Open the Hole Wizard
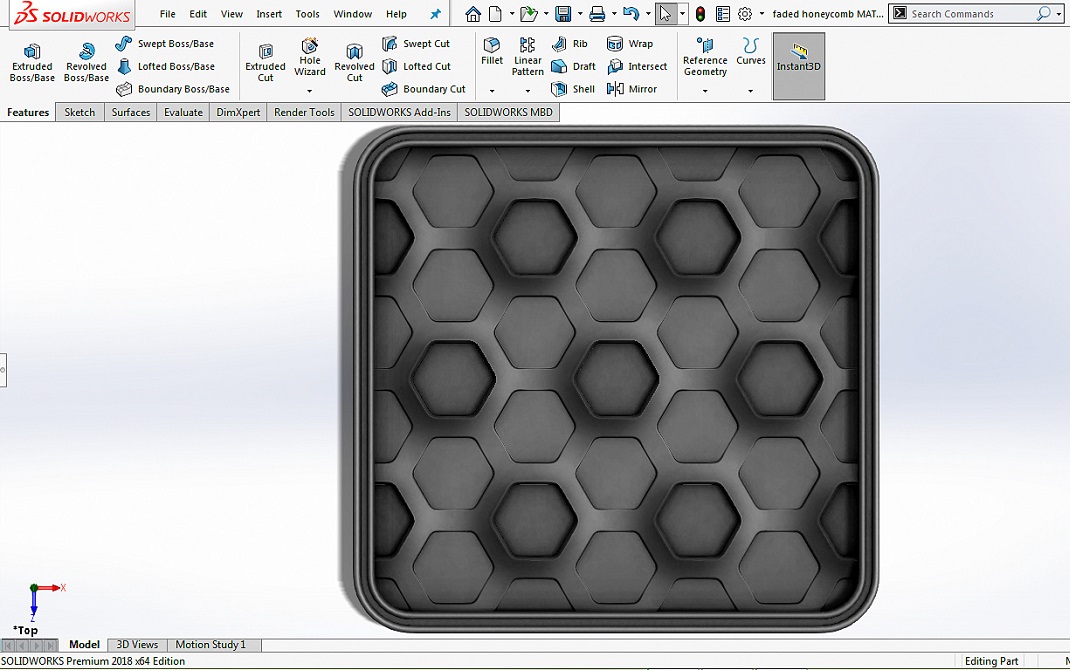 click(310, 57)
